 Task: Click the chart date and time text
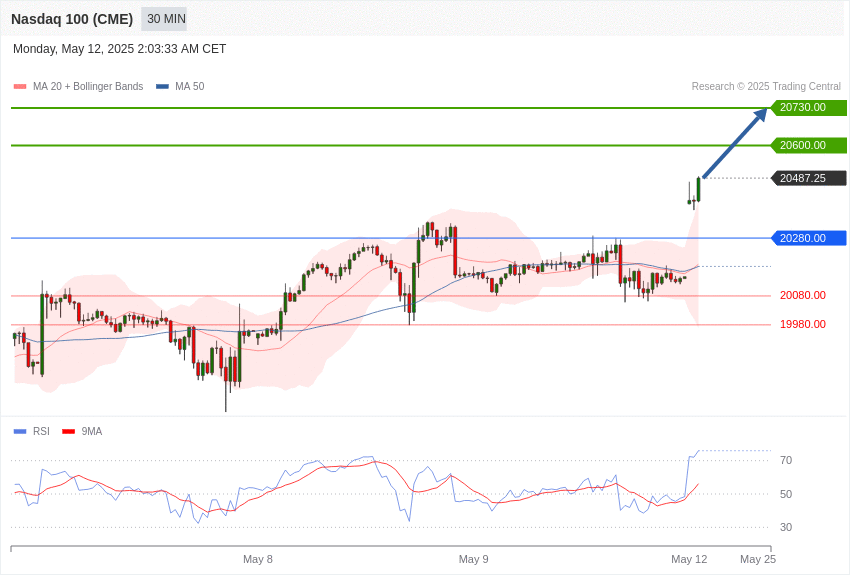pos(119,49)
